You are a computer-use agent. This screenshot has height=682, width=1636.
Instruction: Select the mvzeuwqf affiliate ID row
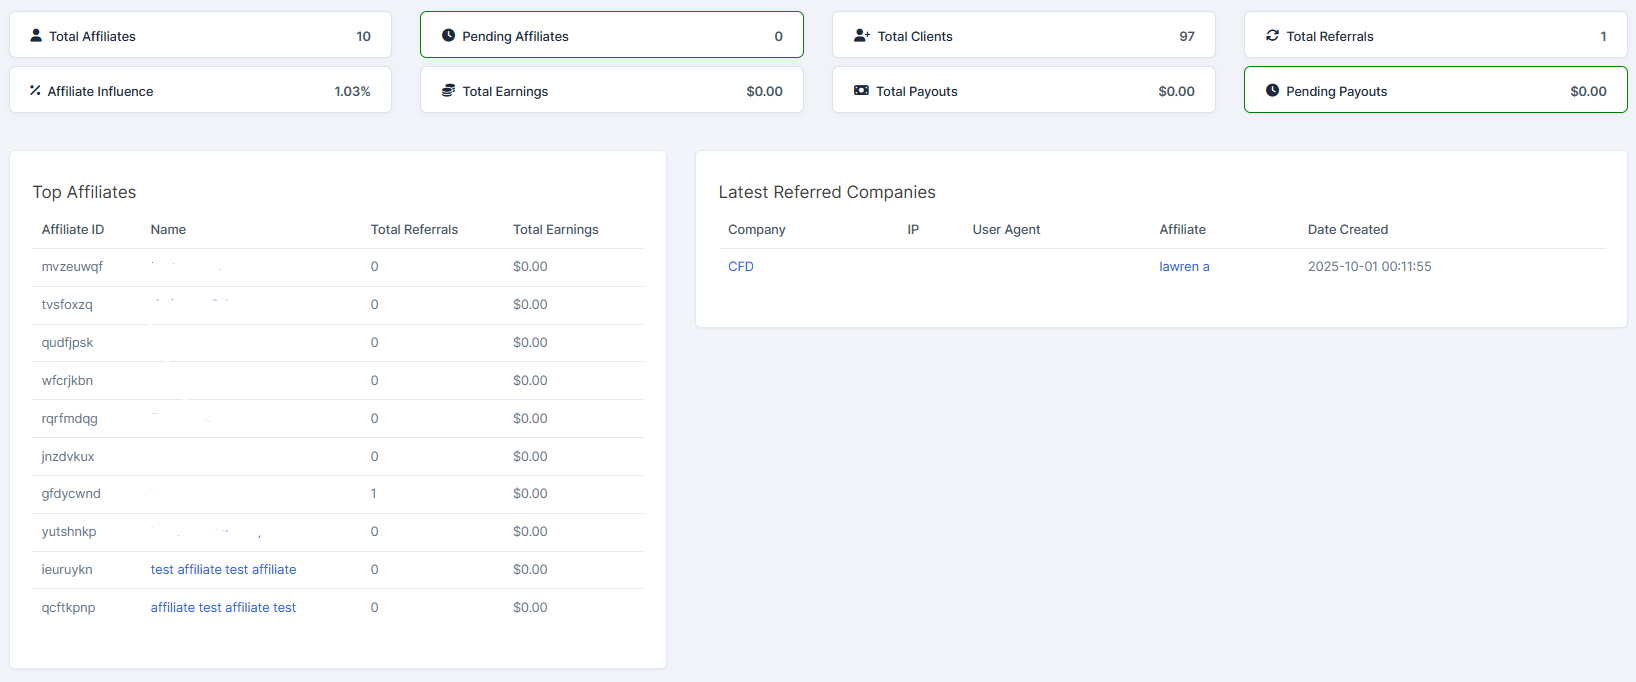[72, 267]
